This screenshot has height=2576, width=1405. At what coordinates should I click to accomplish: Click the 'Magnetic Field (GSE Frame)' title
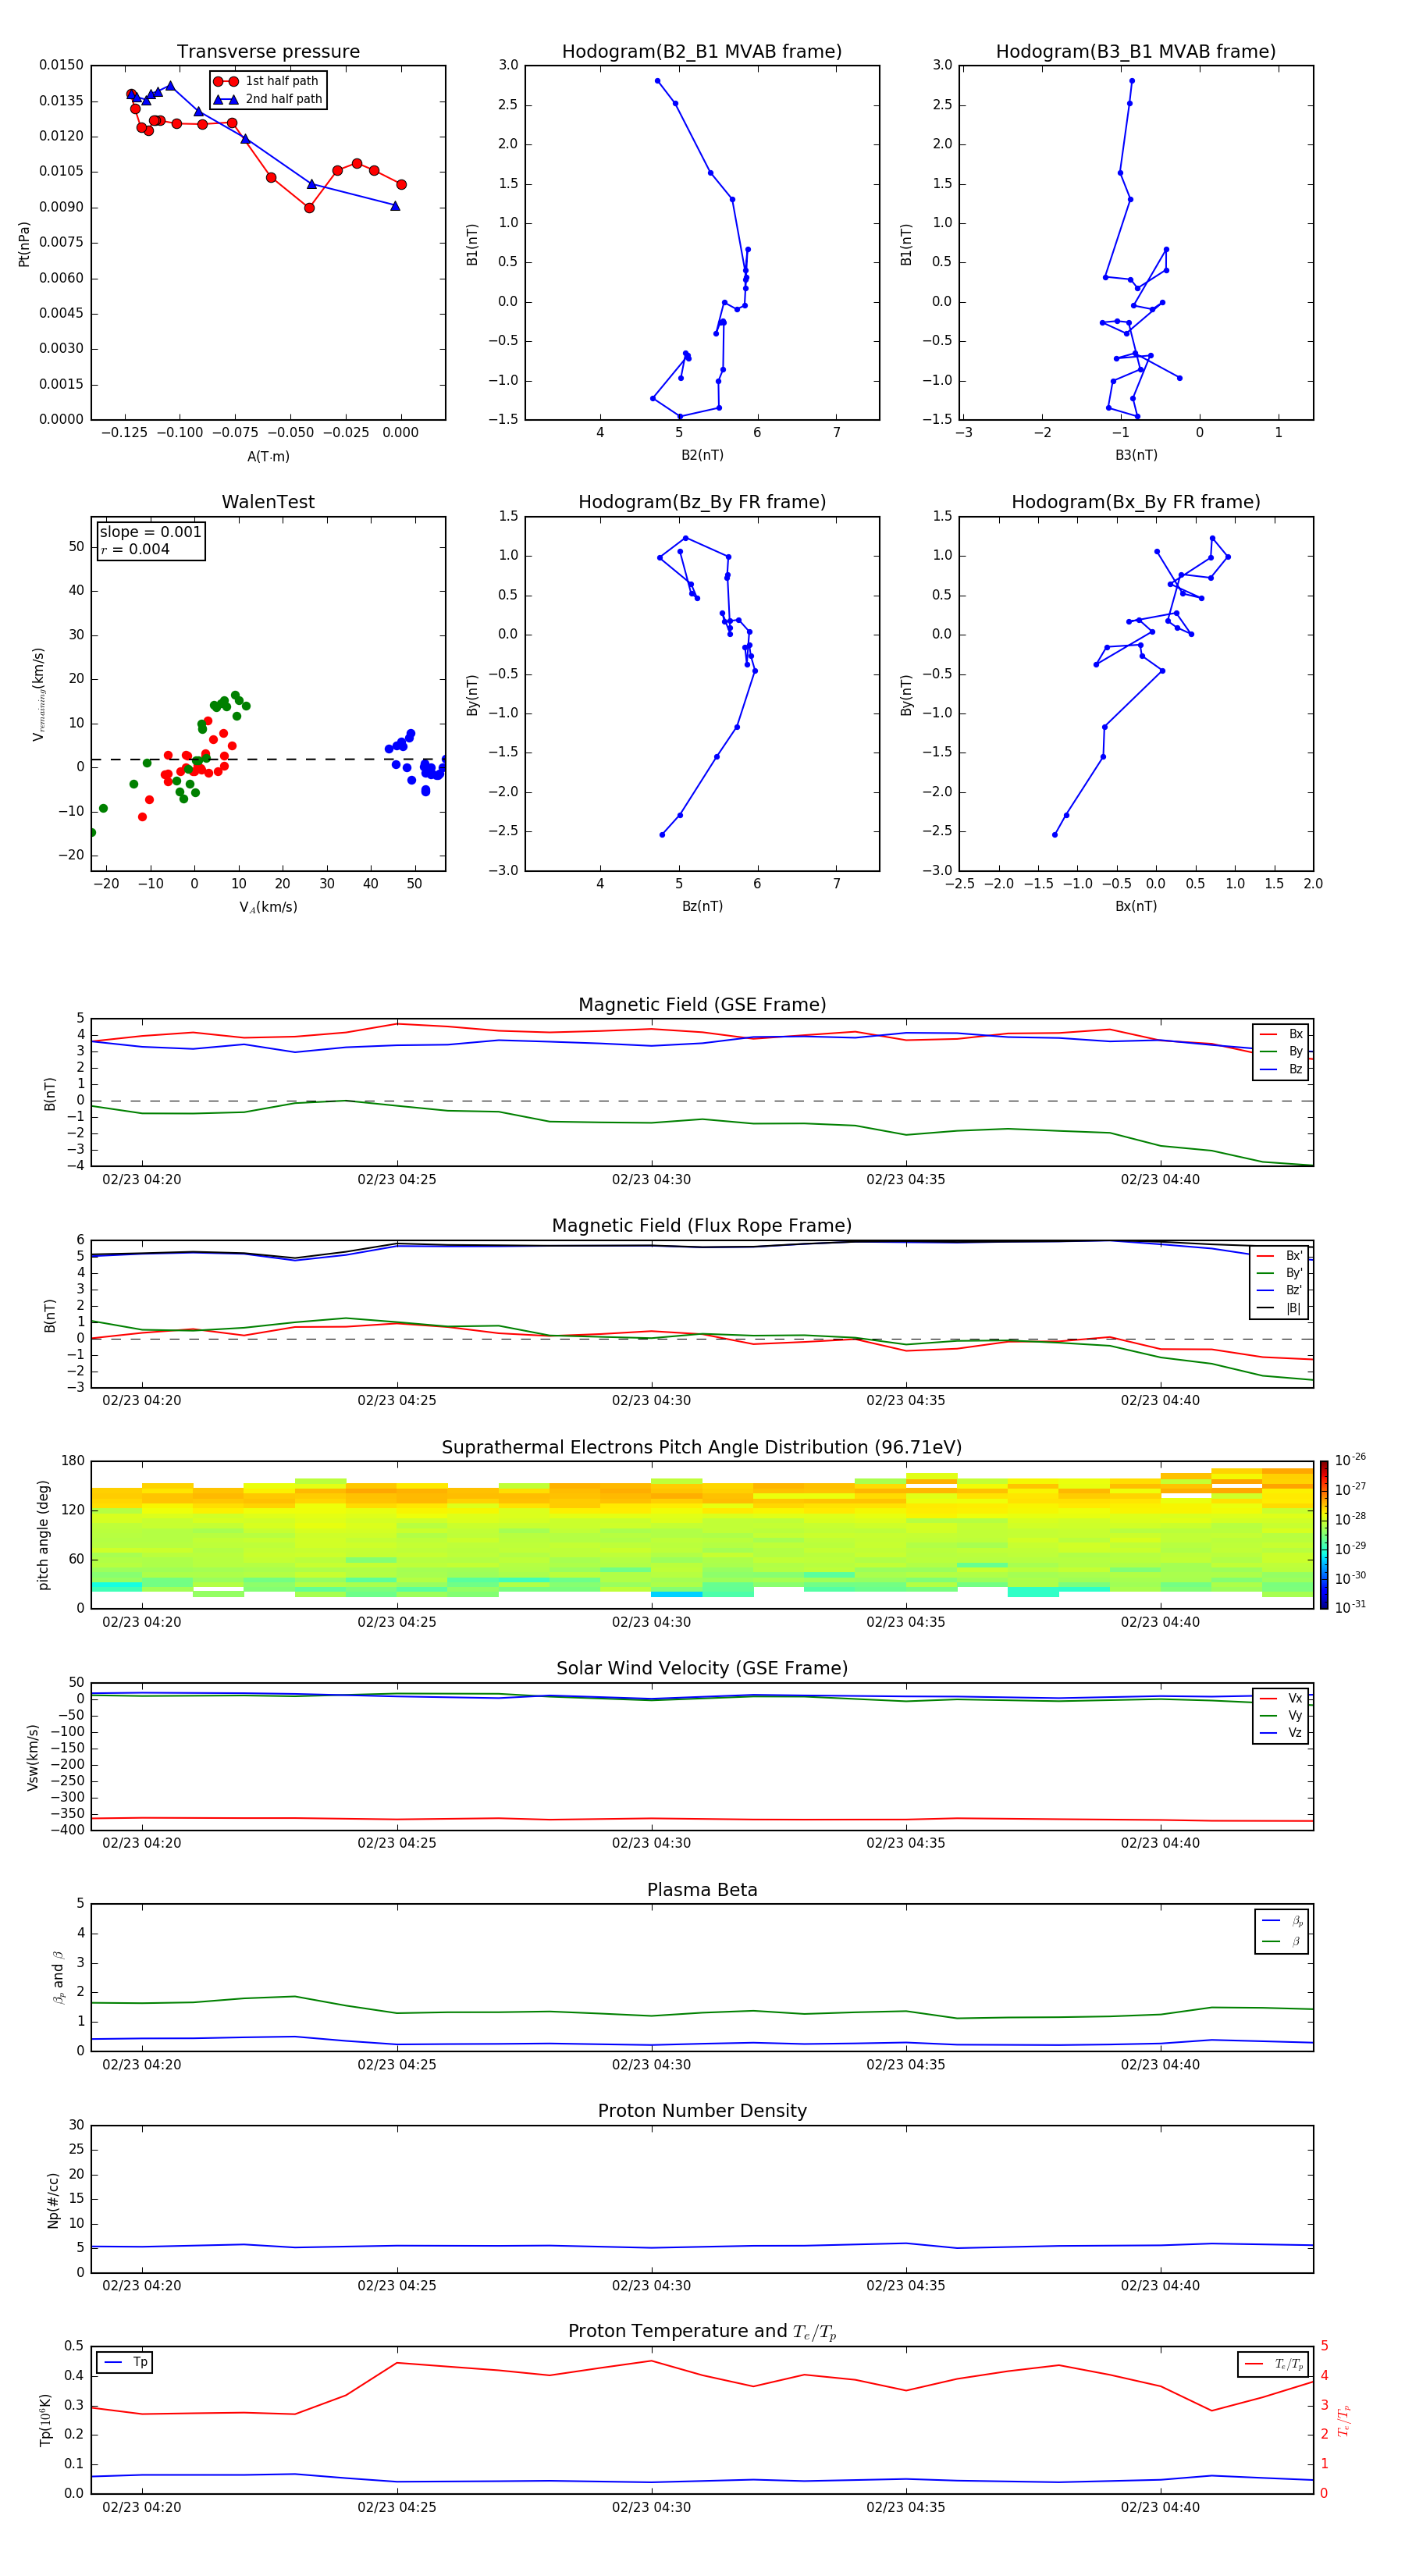click(x=702, y=1005)
